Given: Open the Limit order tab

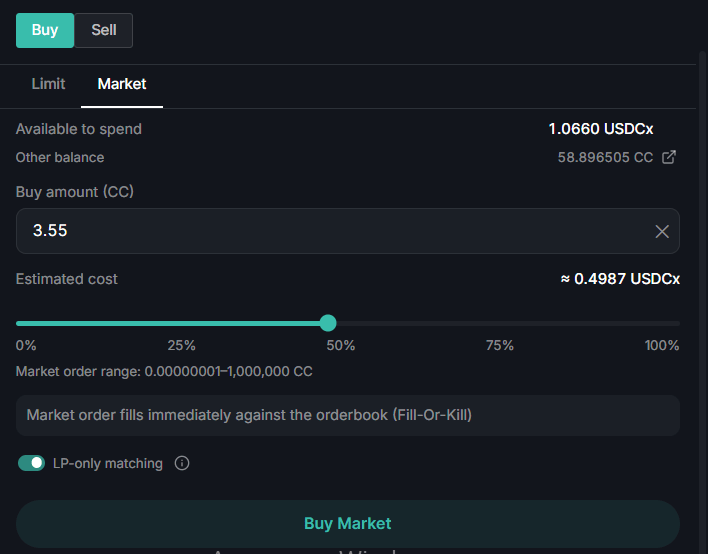Looking at the screenshot, I should click(x=48, y=84).
